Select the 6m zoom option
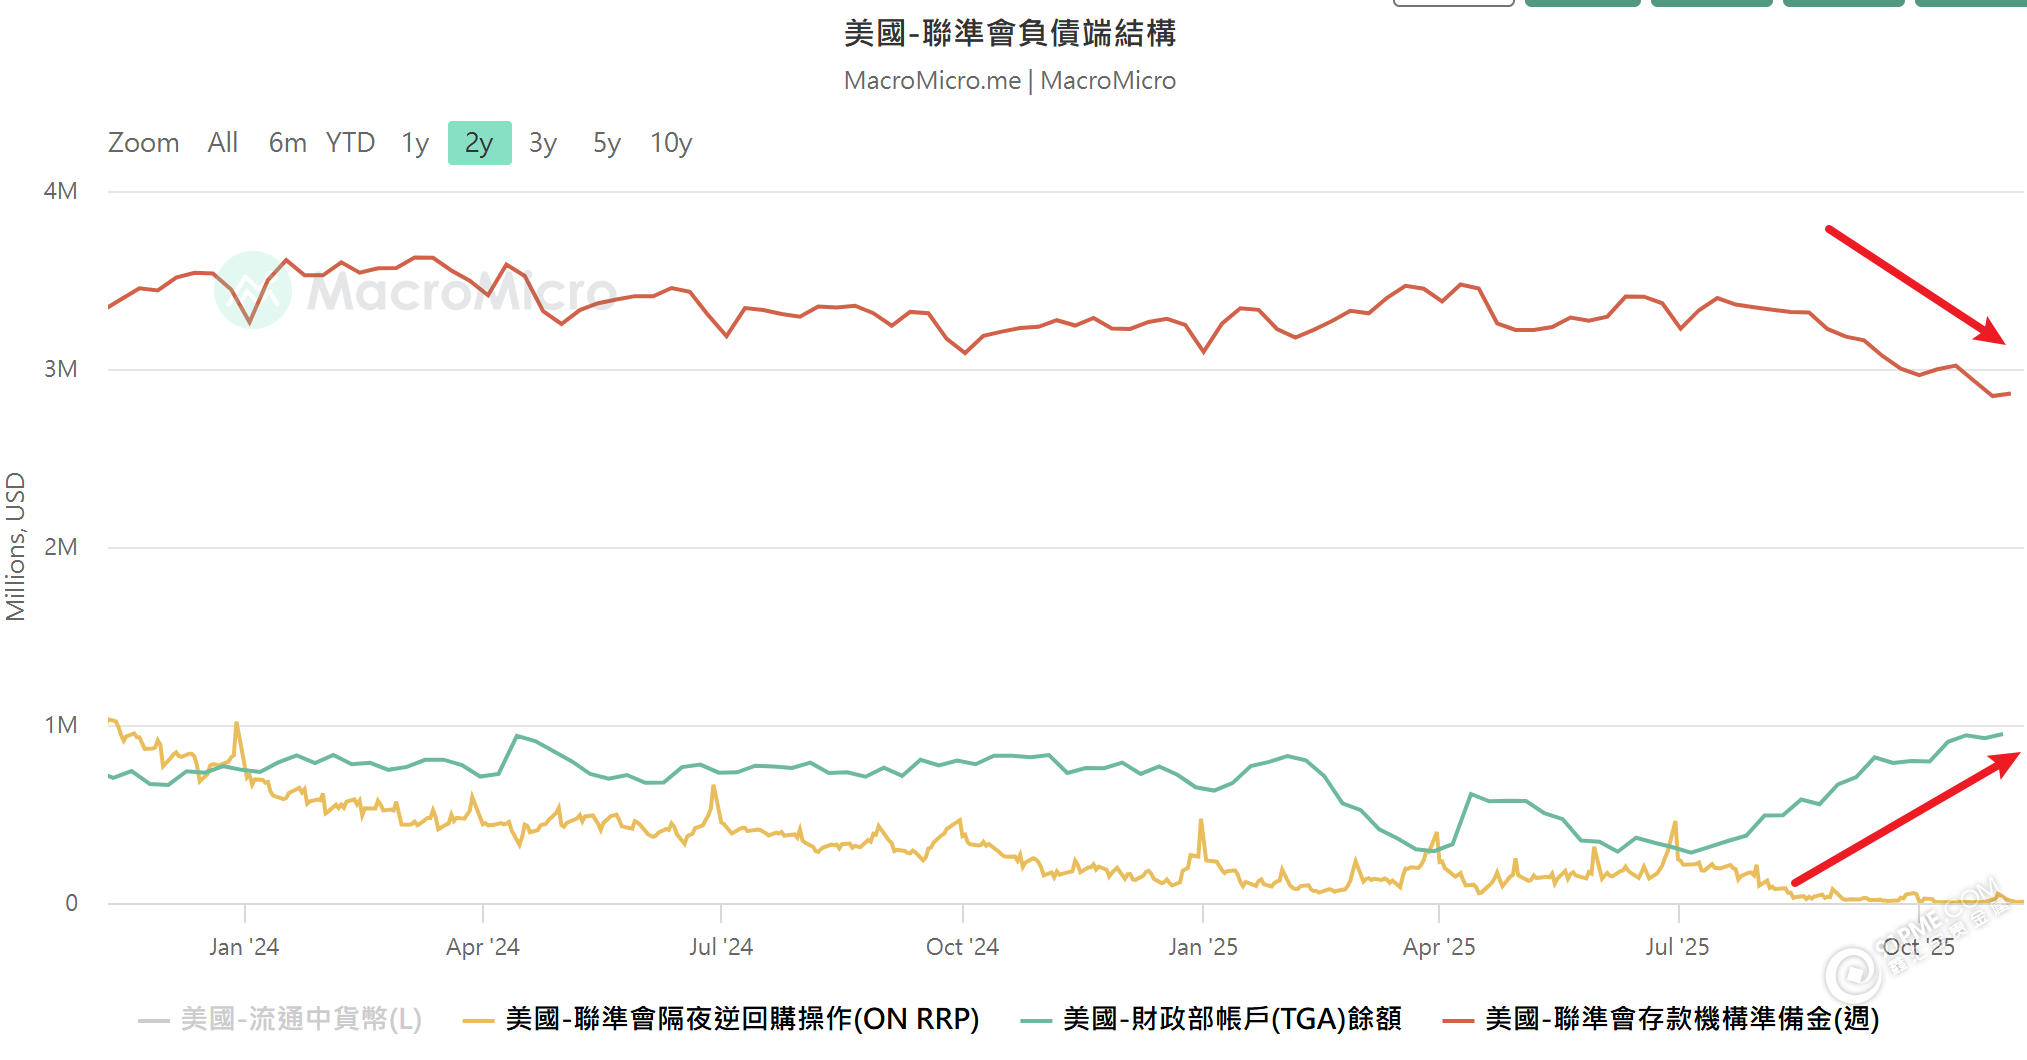This screenshot has height=1060, width=2027. click(286, 143)
